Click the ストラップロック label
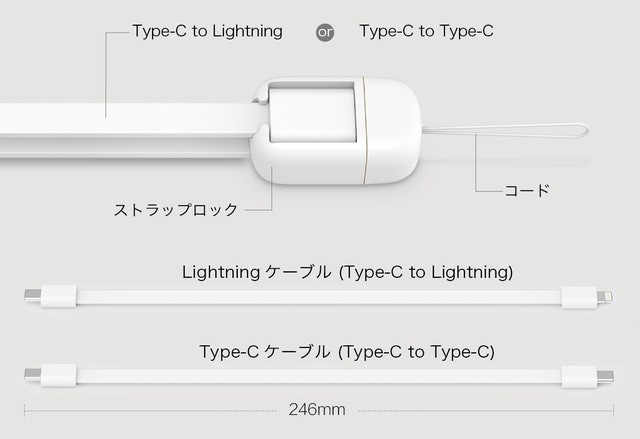 [x=176, y=210]
